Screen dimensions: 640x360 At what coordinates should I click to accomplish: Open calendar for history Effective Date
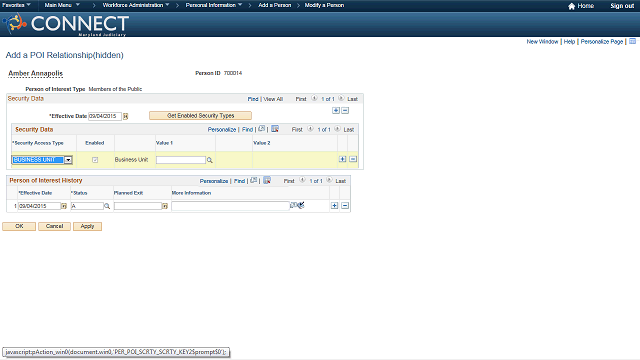pyautogui.click(x=64, y=206)
